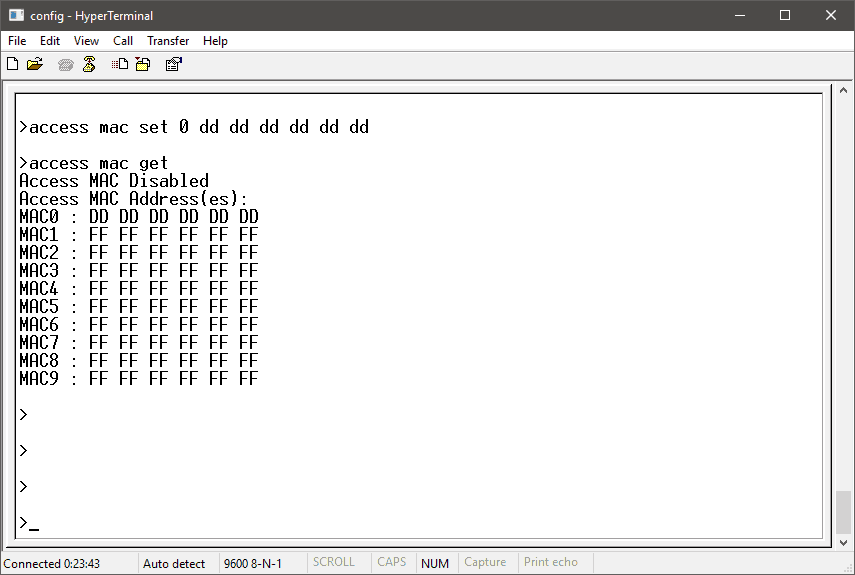
Task: Click the vertical scrollbar up arrow
Action: click(x=844, y=90)
